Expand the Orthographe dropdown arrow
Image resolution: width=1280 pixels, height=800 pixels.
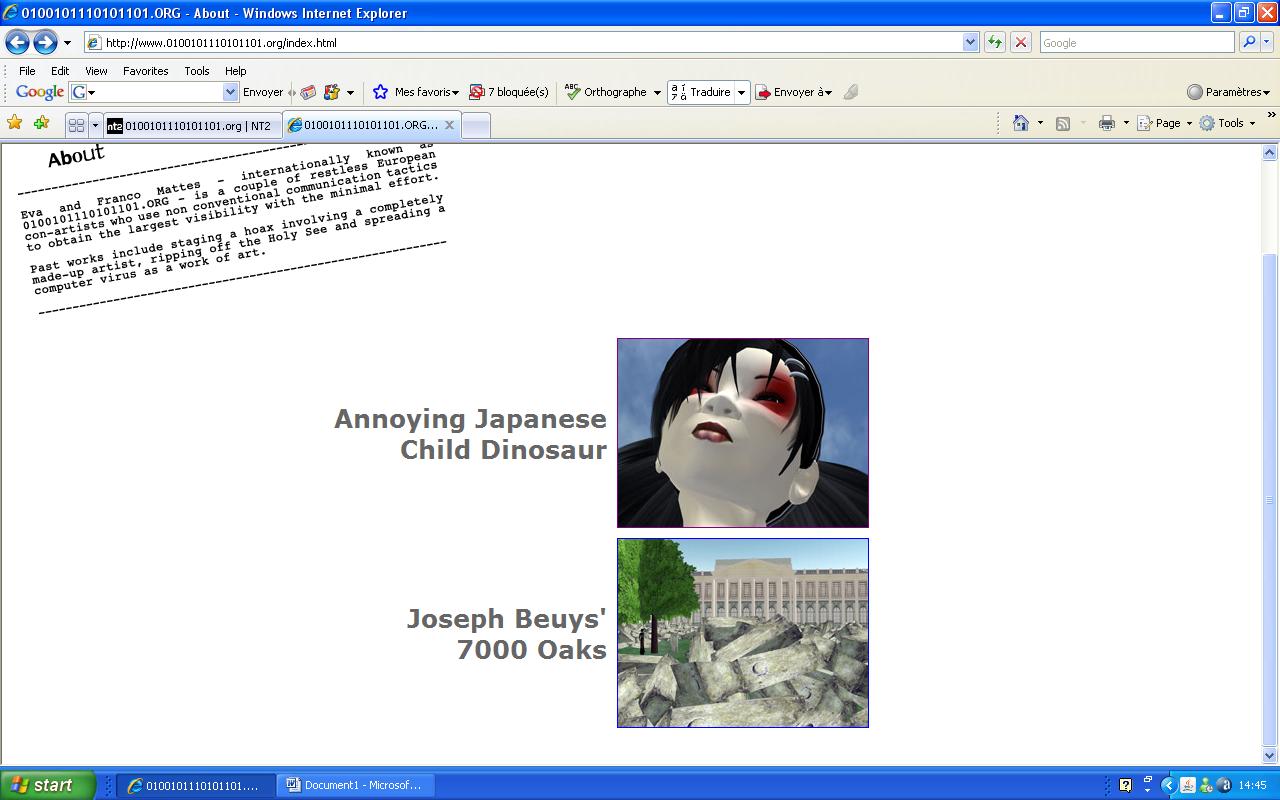point(657,93)
